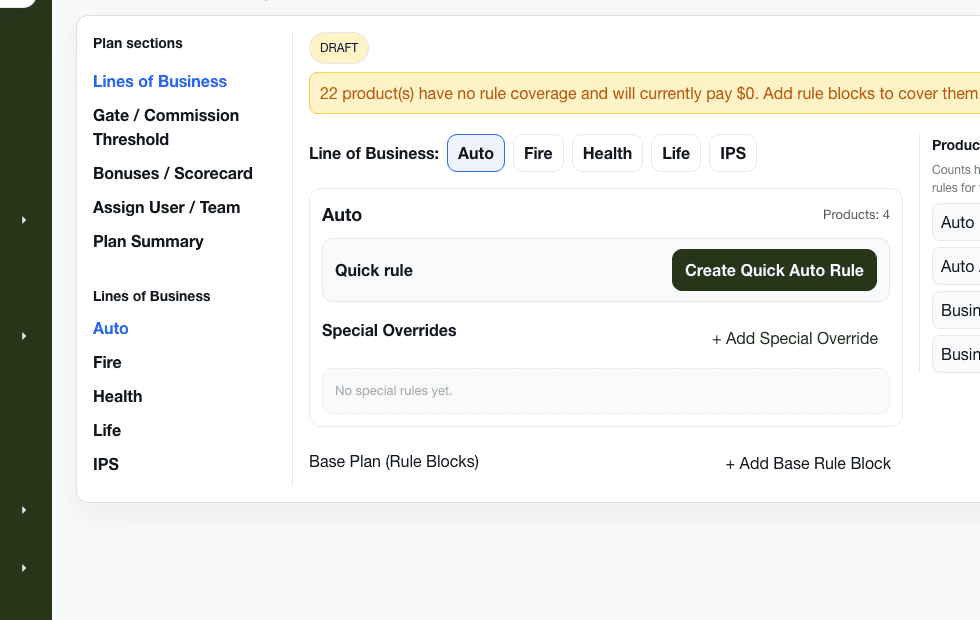Select the Life line of business
Image resolution: width=980 pixels, height=620 pixels.
[675, 153]
